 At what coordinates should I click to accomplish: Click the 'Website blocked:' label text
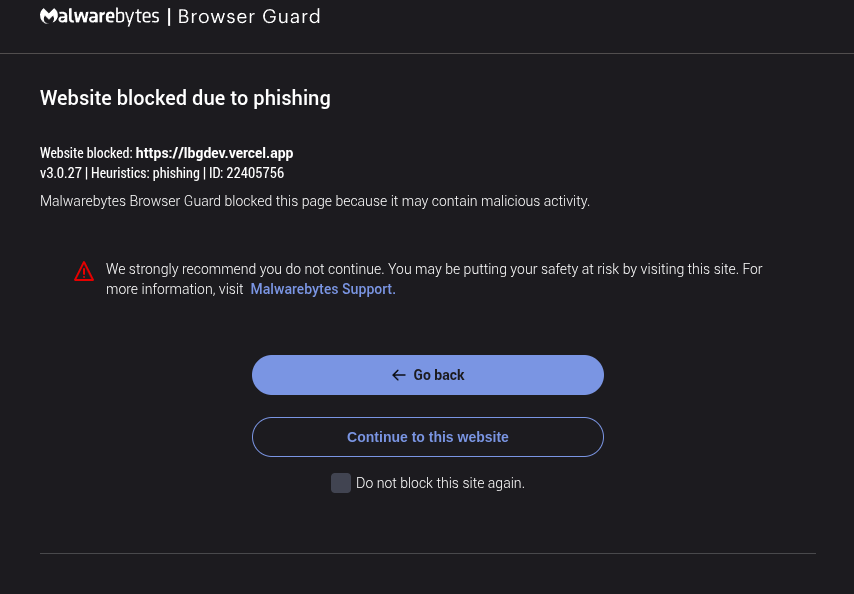(x=86, y=153)
